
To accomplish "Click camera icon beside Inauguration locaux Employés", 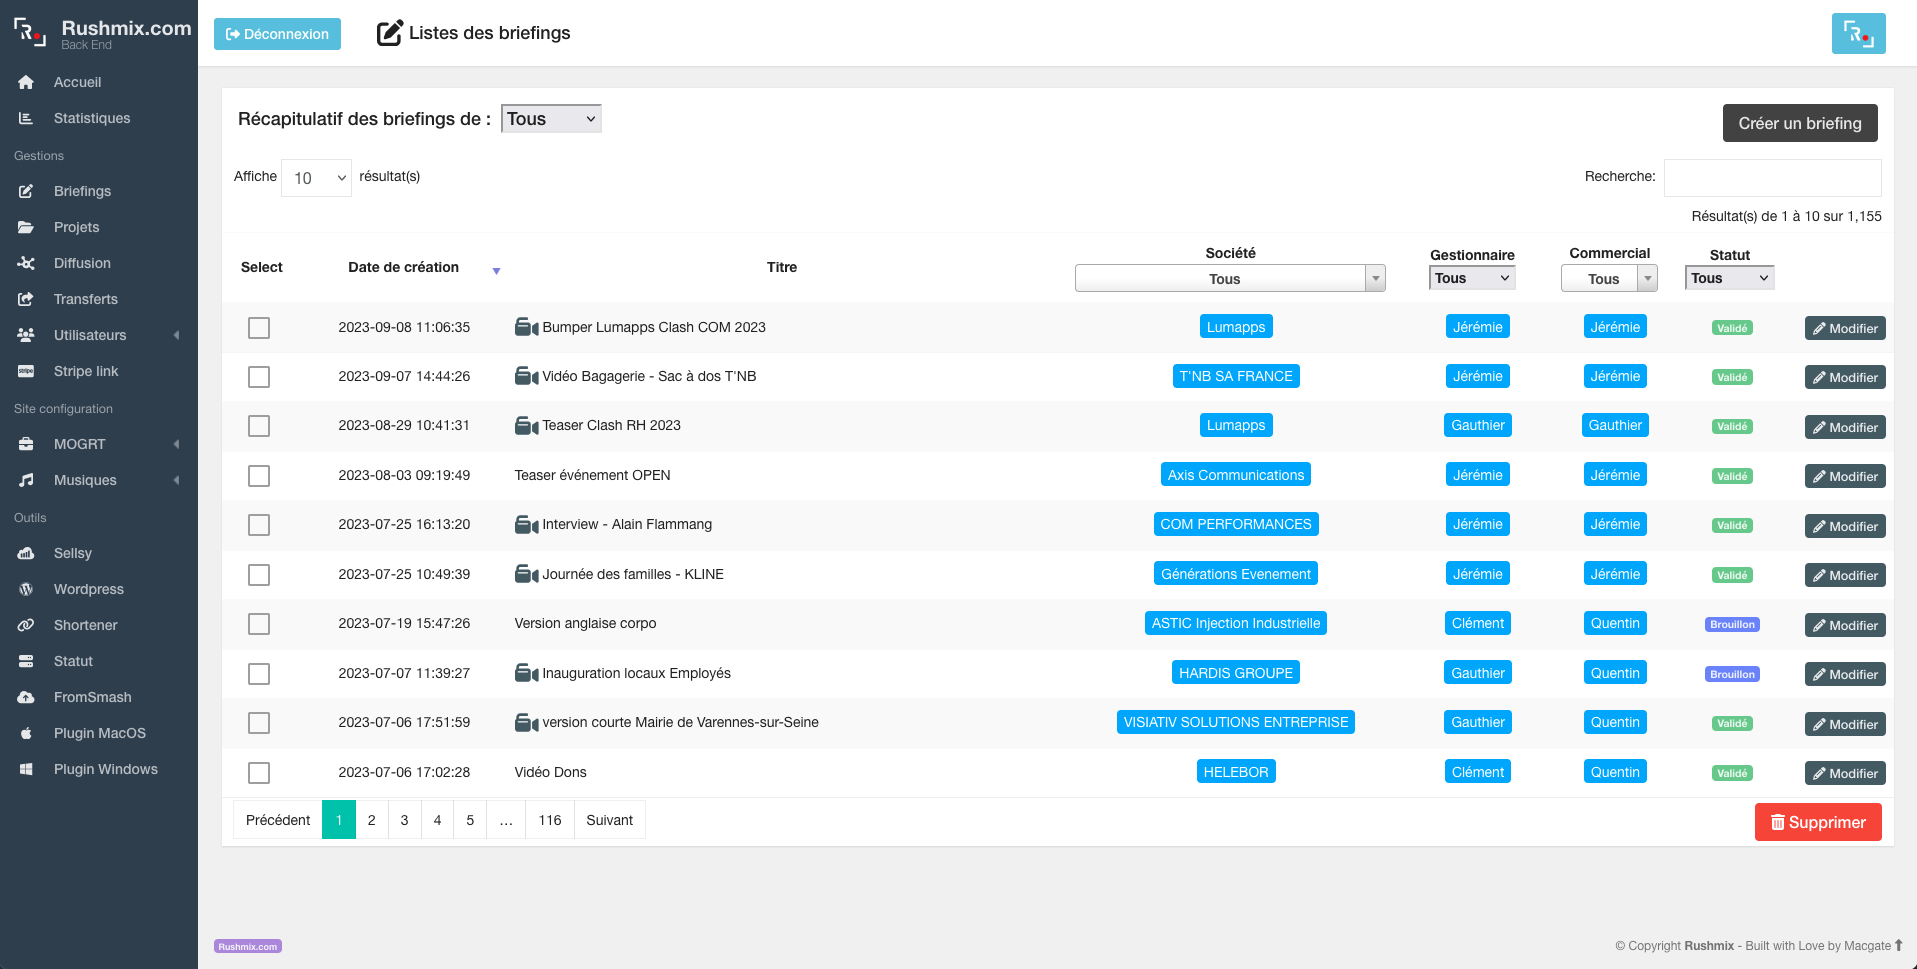I will pyautogui.click(x=526, y=673).
